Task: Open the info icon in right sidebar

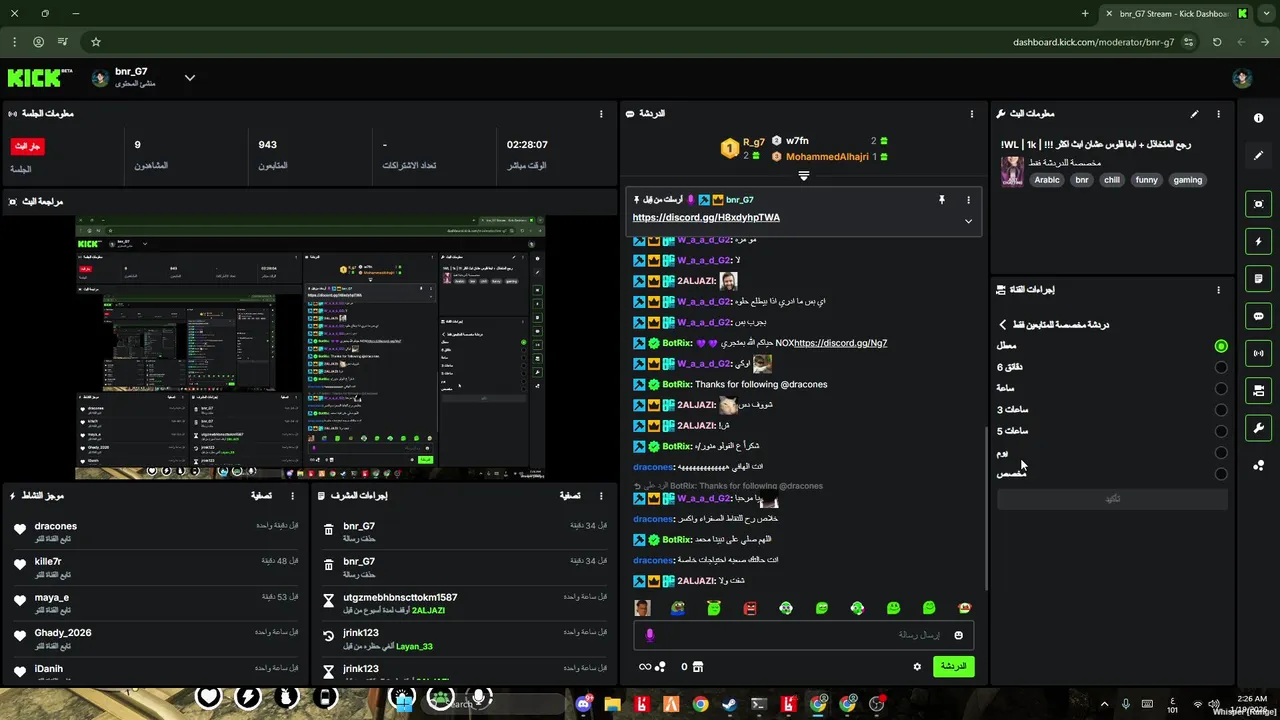Action: click(1258, 118)
